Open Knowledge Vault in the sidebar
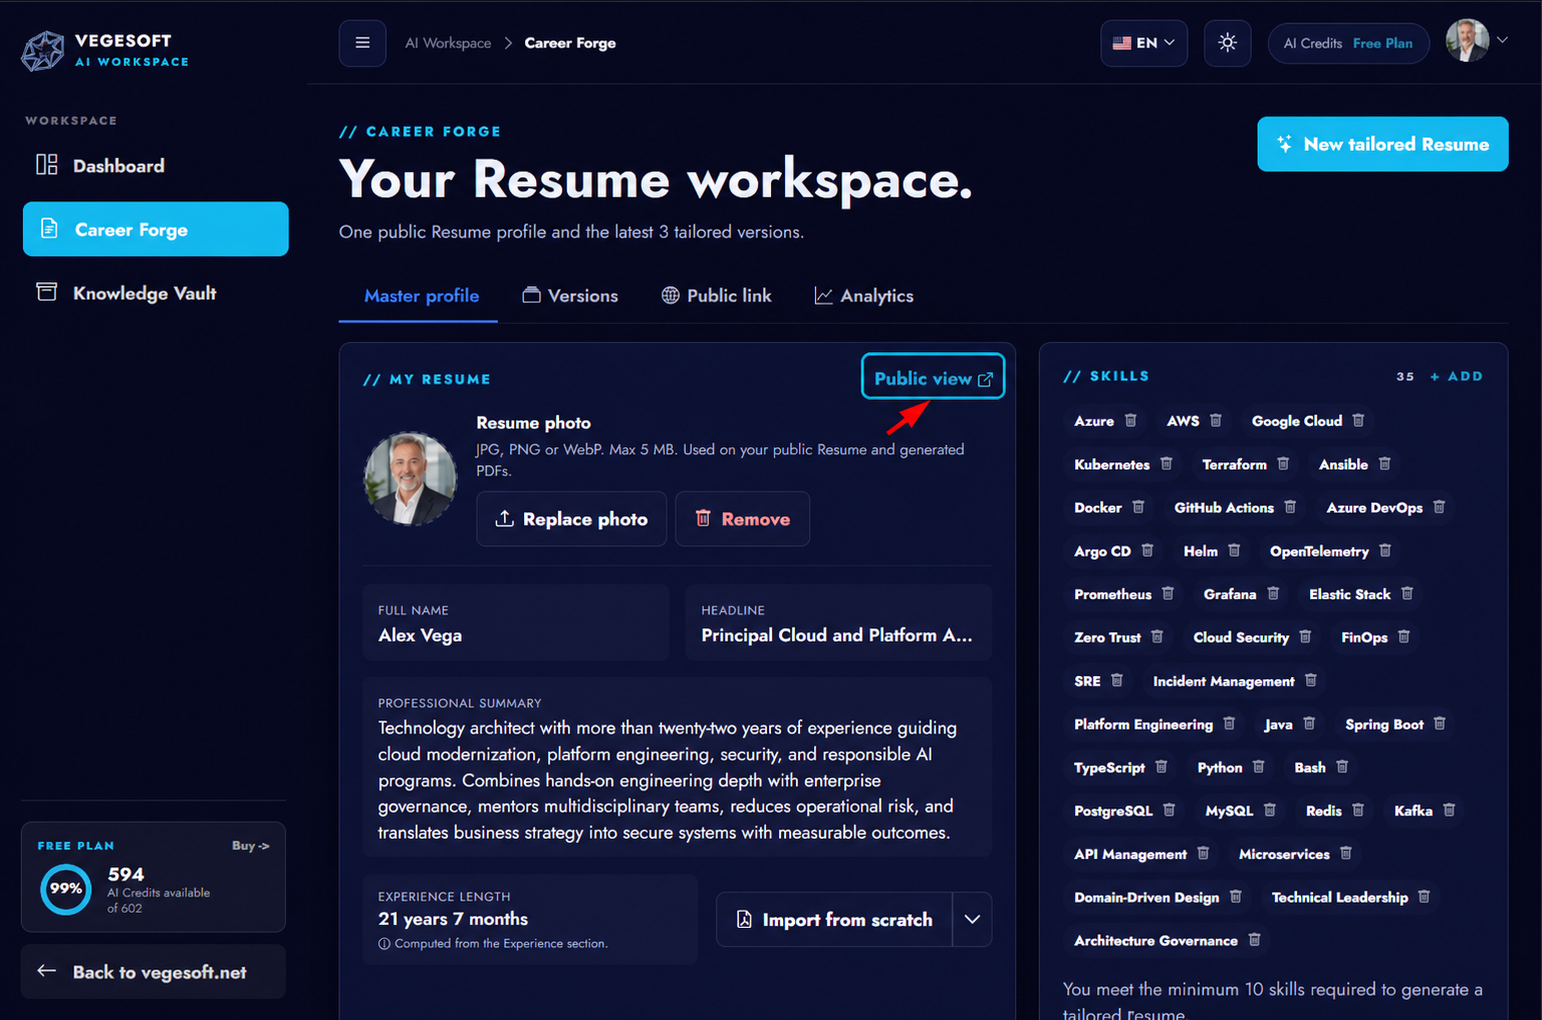Image resolution: width=1542 pixels, height=1020 pixels. pyautogui.click(x=155, y=293)
